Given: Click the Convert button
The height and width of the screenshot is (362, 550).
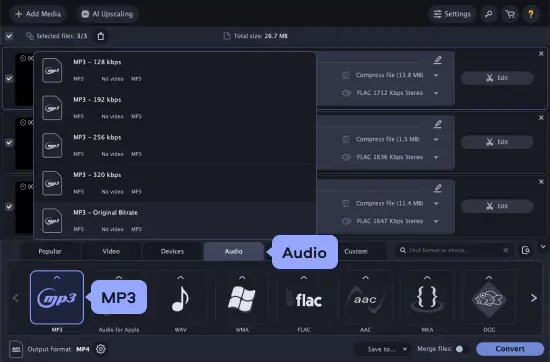Looking at the screenshot, I should (x=510, y=349).
